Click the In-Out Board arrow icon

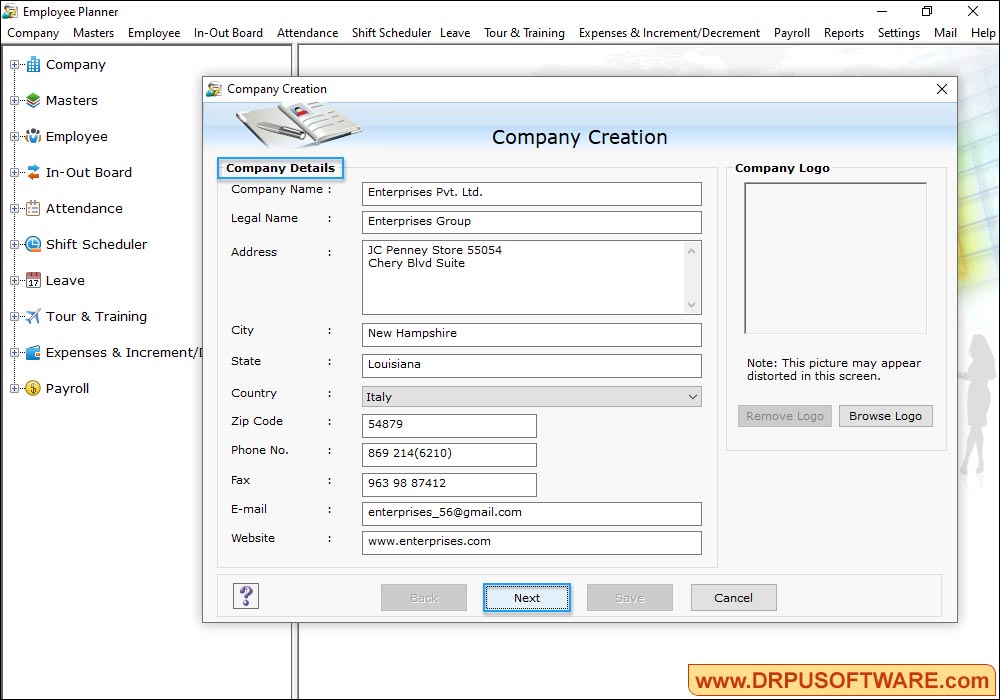click(x=32, y=172)
